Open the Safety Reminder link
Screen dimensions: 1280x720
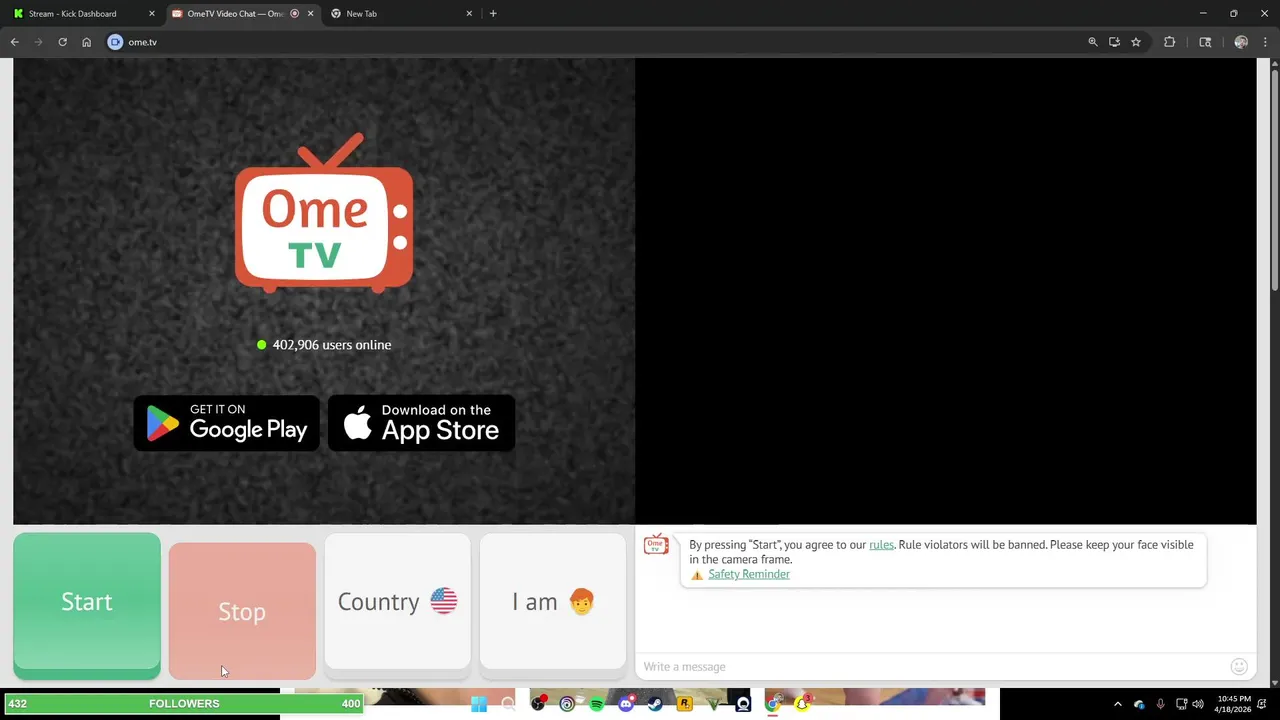[749, 574]
